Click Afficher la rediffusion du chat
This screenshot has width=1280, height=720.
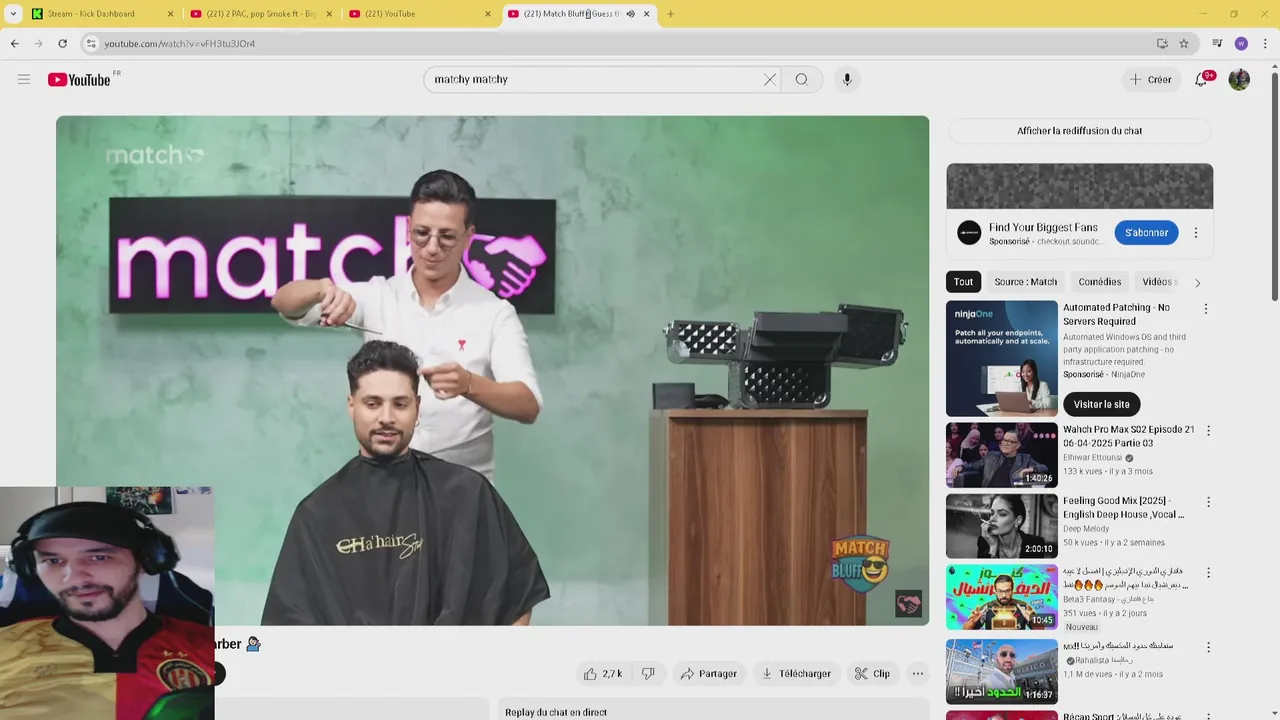point(1080,131)
